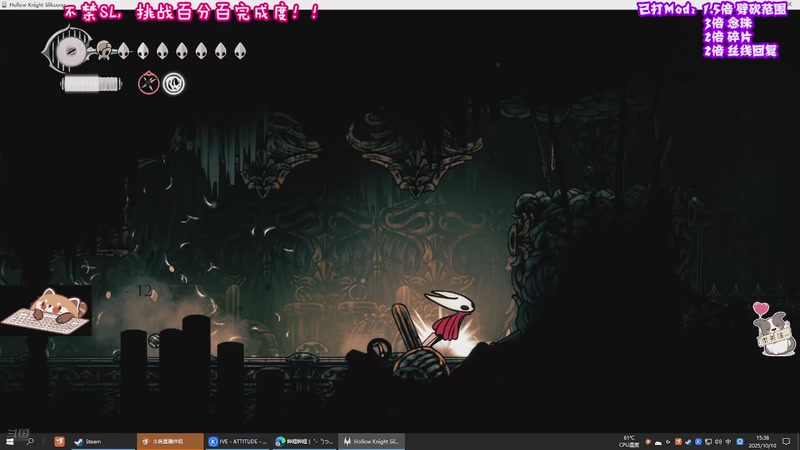
Task: Open the clock showing 15:38
Action: [762, 441]
